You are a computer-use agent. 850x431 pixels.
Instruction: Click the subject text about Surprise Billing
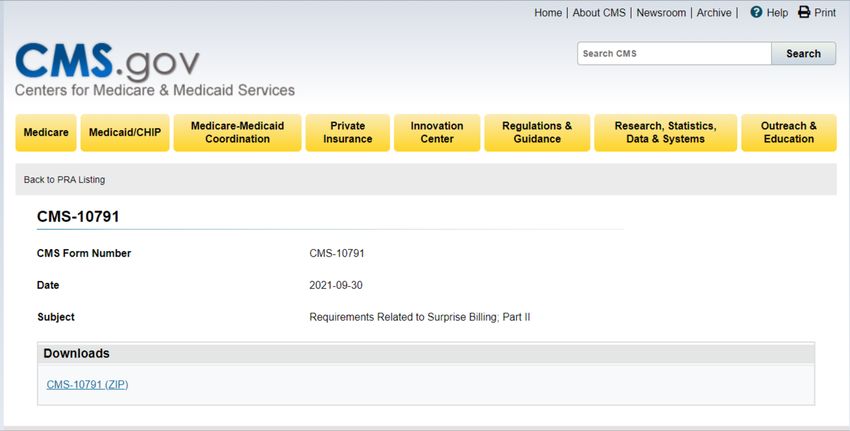(x=420, y=317)
